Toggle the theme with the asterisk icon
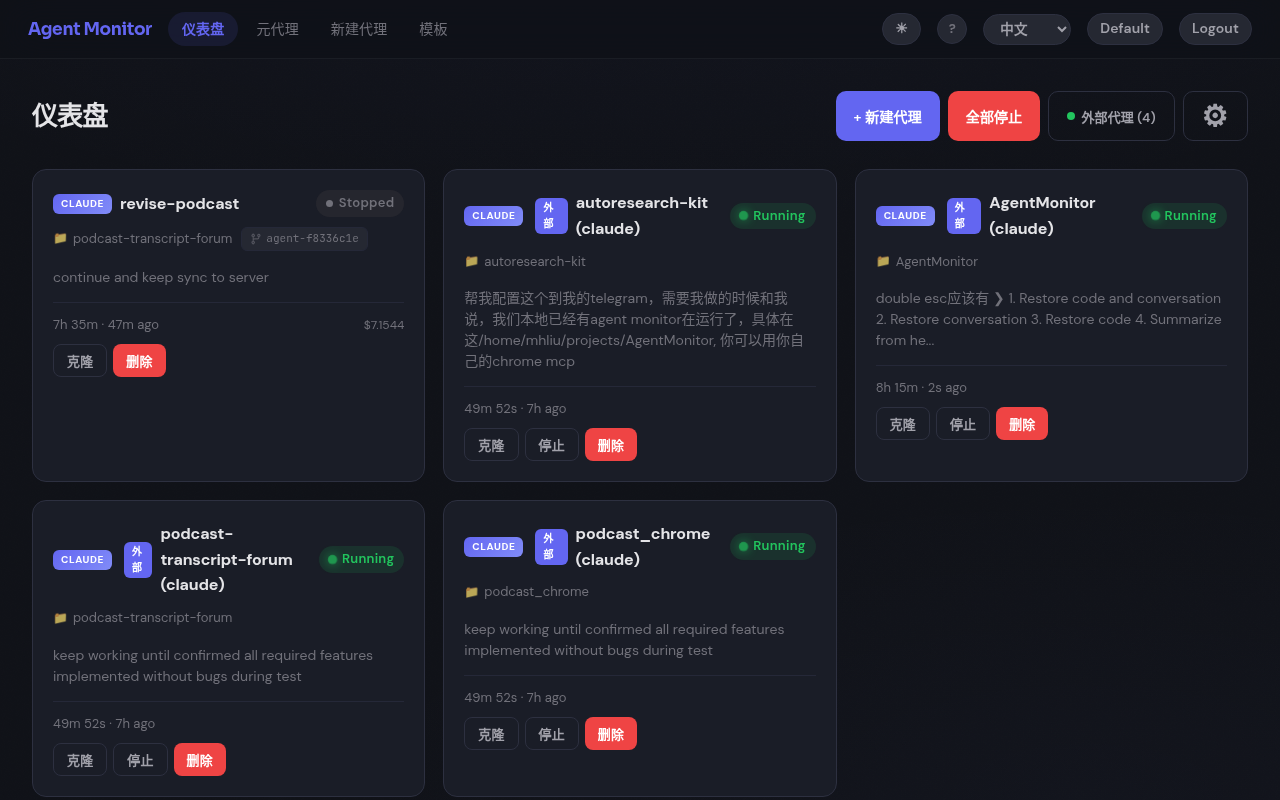The width and height of the screenshot is (1280, 800). tap(901, 29)
